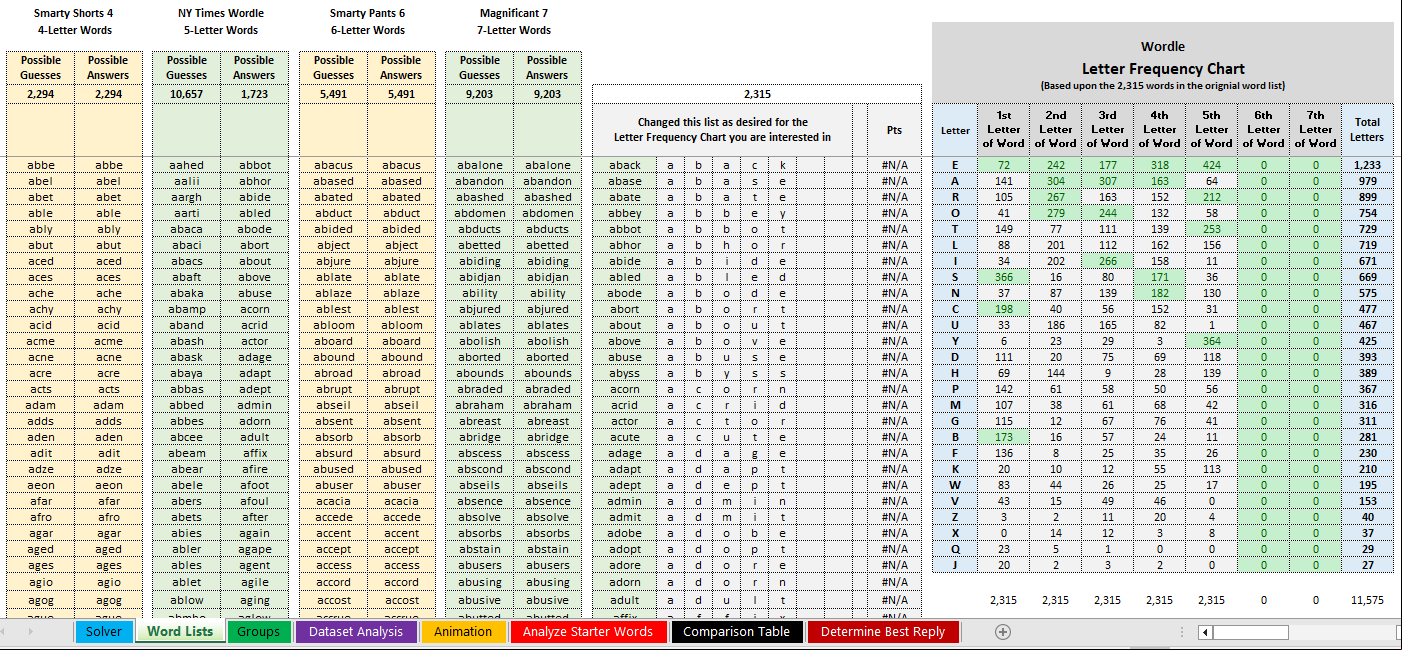The image size is (1402, 650).
Task: Click the horizontal scrollbar left arrow
Action: tap(1205, 632)
